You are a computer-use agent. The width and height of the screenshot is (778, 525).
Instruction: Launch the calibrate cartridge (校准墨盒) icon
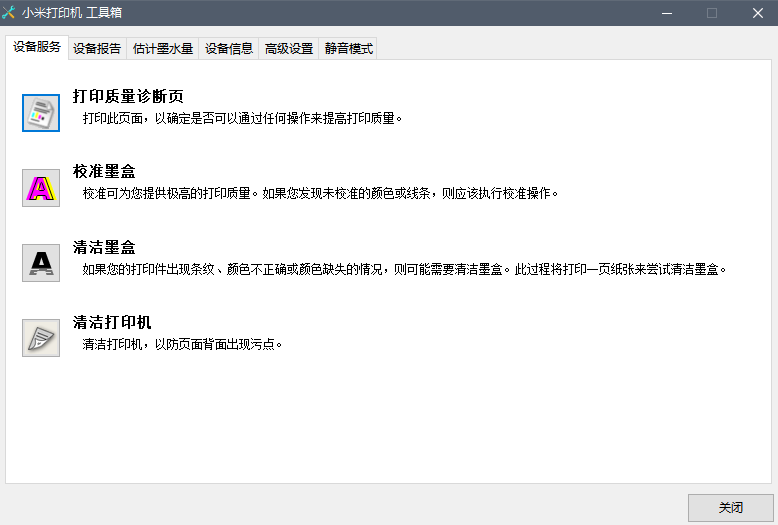[41, 188]
